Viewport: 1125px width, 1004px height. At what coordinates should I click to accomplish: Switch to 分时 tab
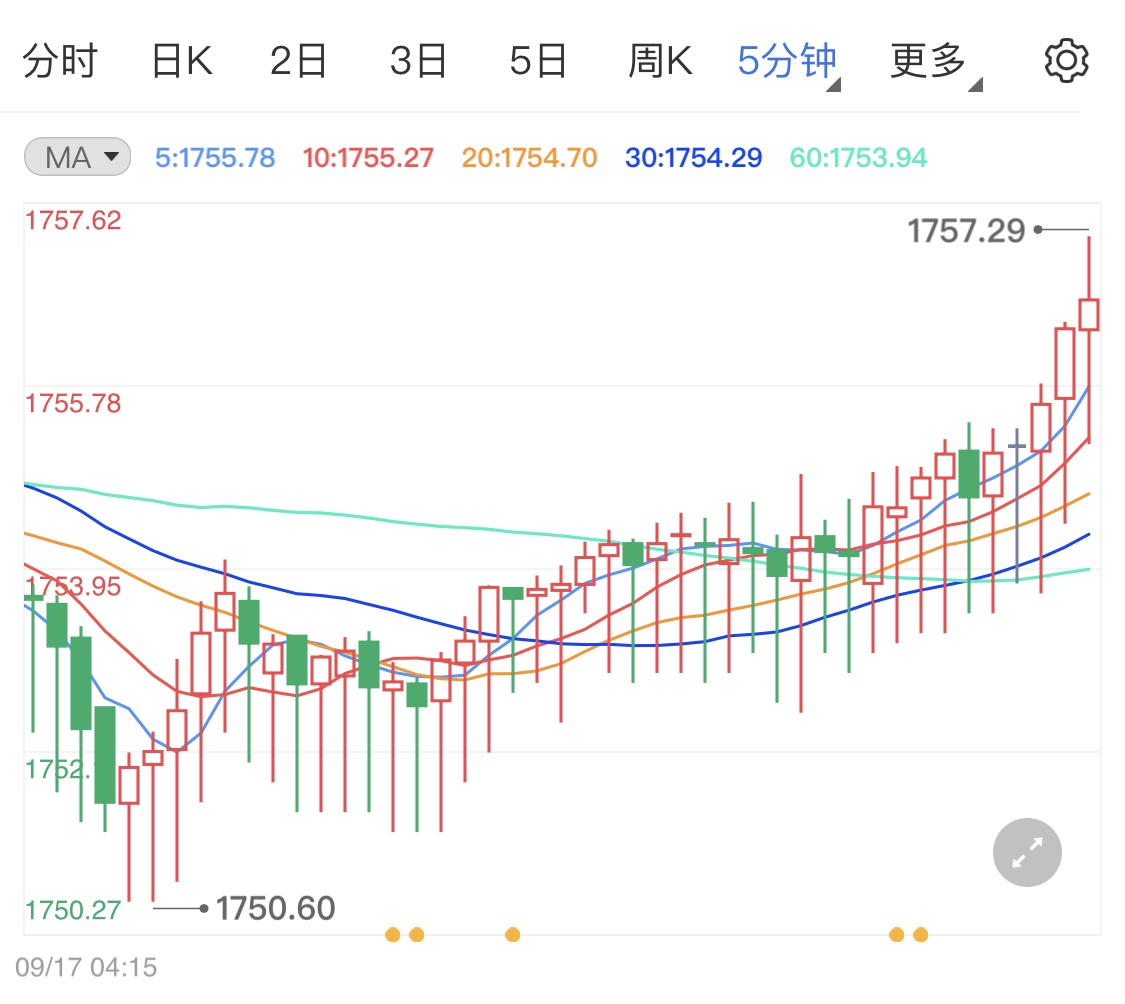pyautogui.click(x=60, y=61)
